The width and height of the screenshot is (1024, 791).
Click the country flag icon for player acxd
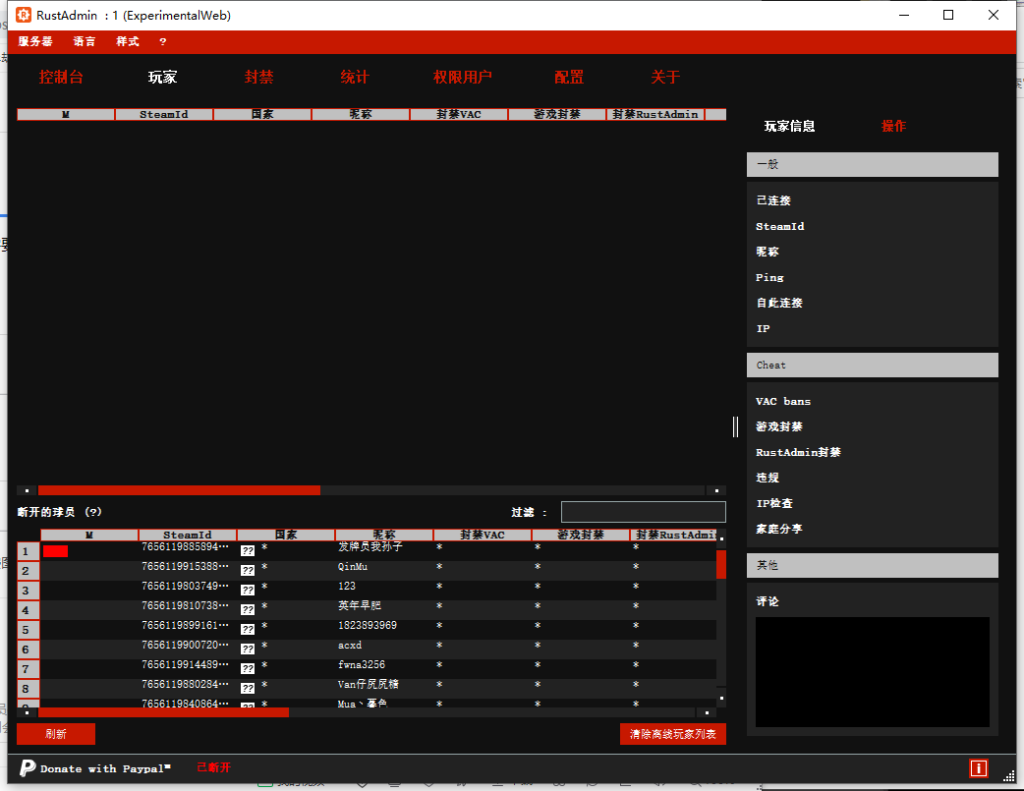[x=248, y=649]
